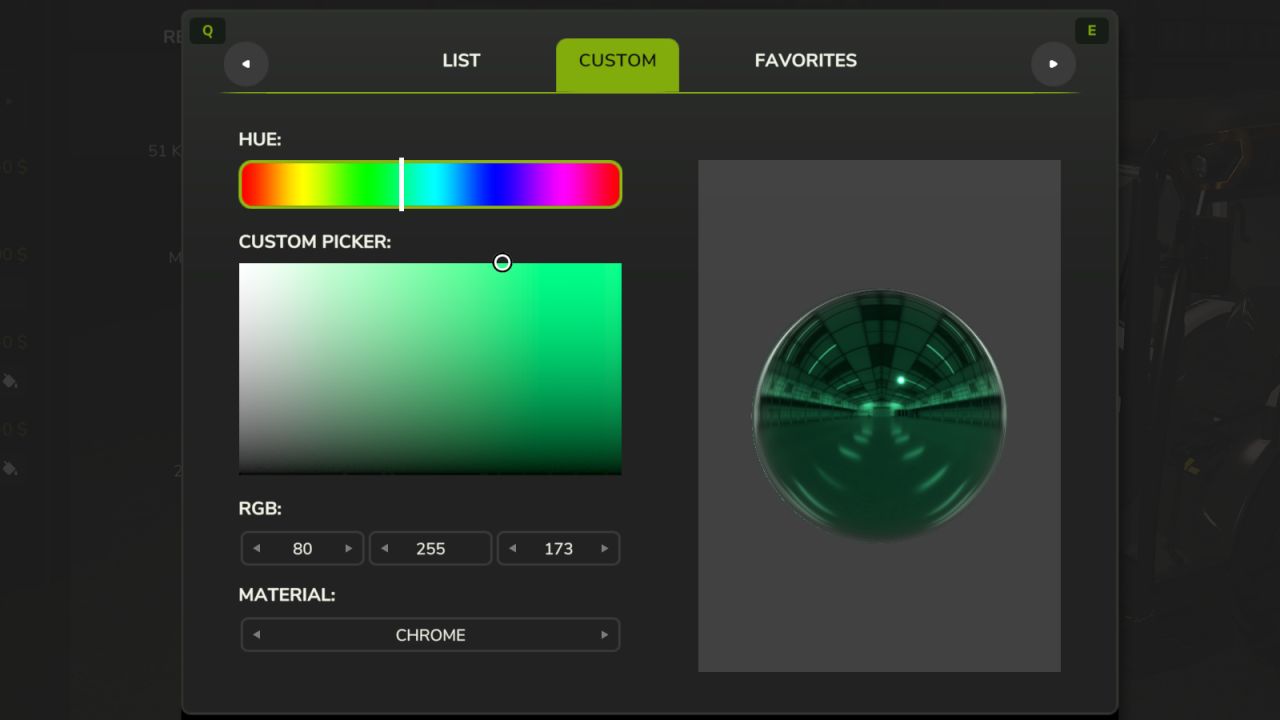
Task: Select the CUSTOM tab
Action: point(617,61)
